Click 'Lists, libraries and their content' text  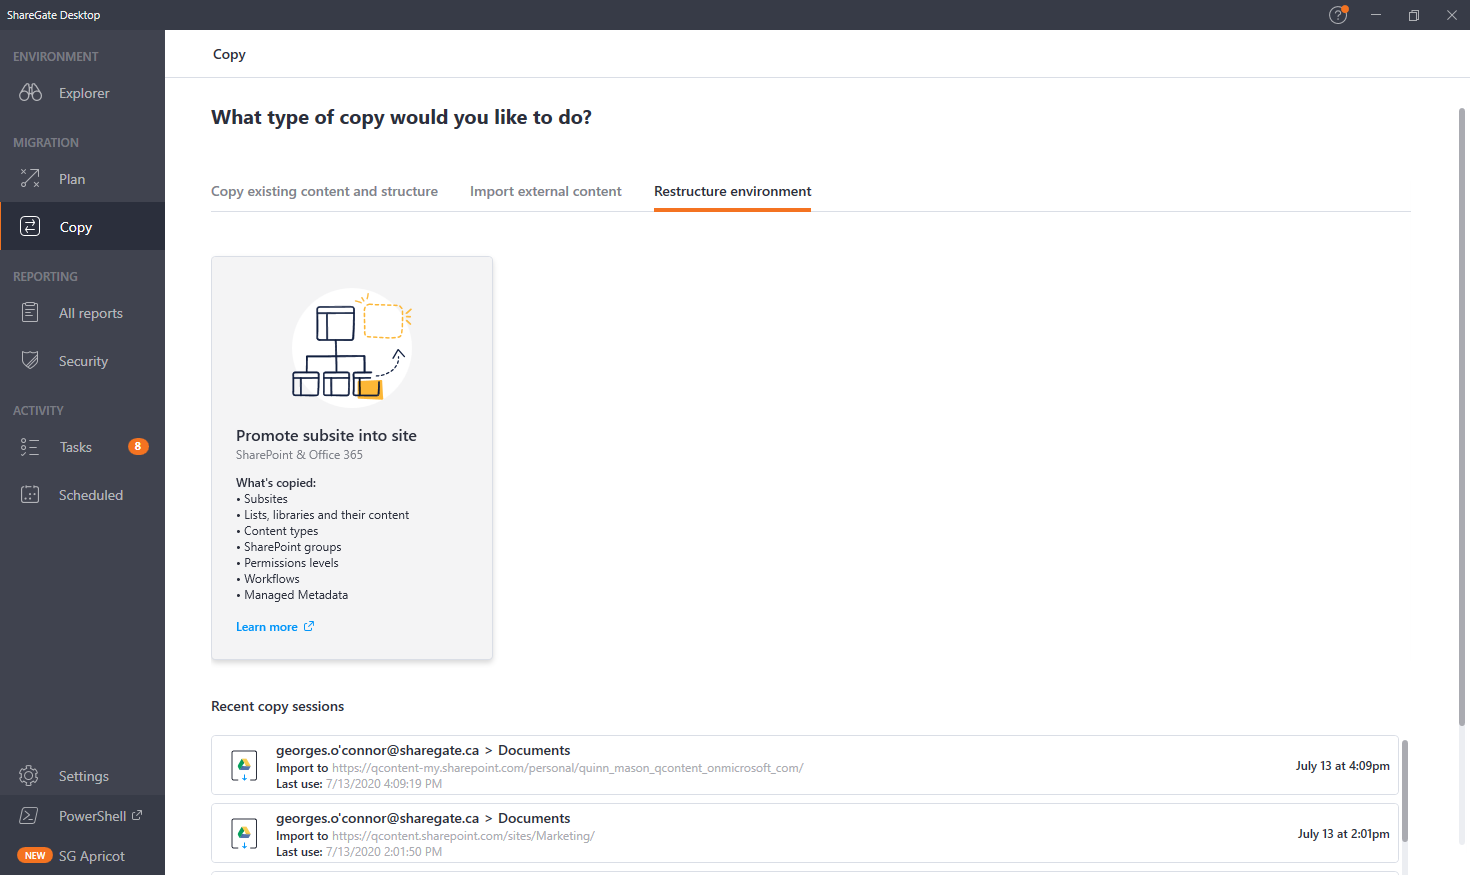point(326,515)
